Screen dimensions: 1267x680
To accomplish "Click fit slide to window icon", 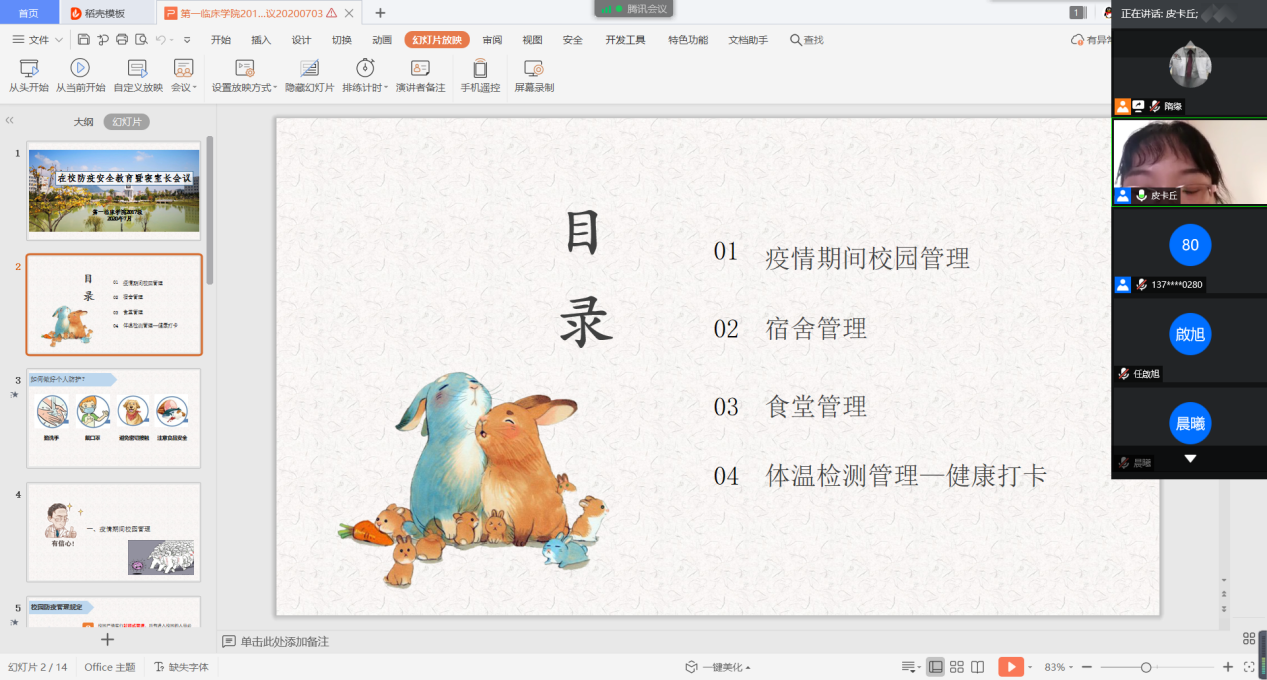I will 1249,667.
